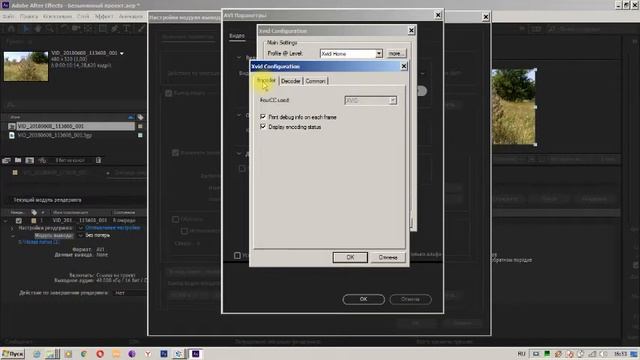The image size is (640, 360).
Task: Collapse Модуль вывода row in render queue
Action: tap(12, 236)
